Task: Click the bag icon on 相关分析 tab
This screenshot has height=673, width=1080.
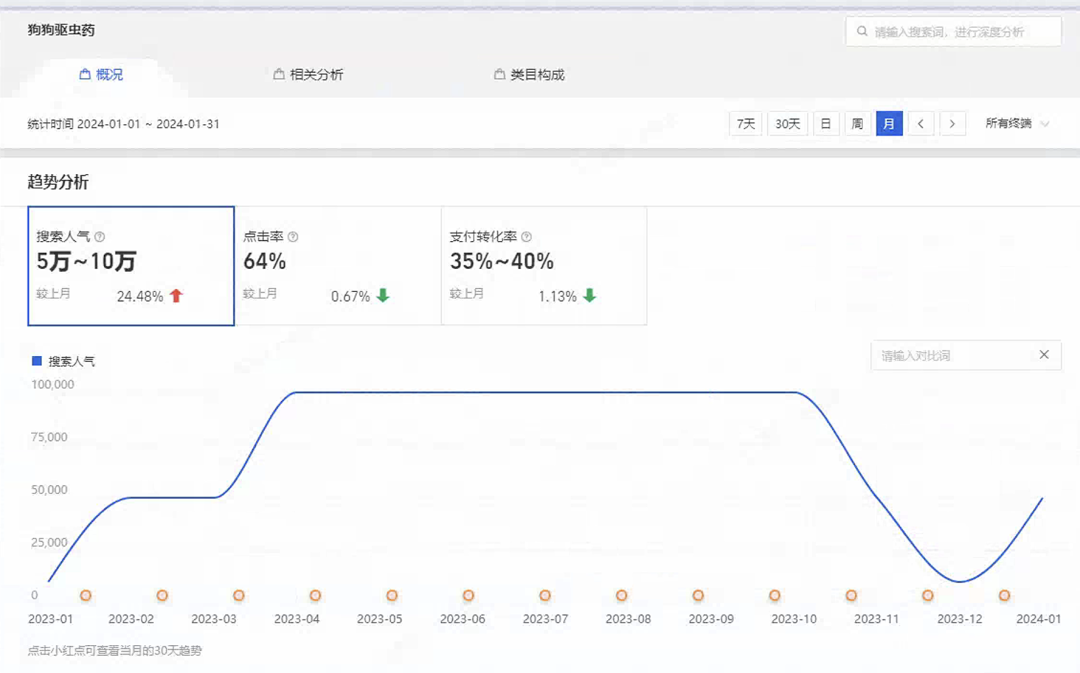Action: 279,74
